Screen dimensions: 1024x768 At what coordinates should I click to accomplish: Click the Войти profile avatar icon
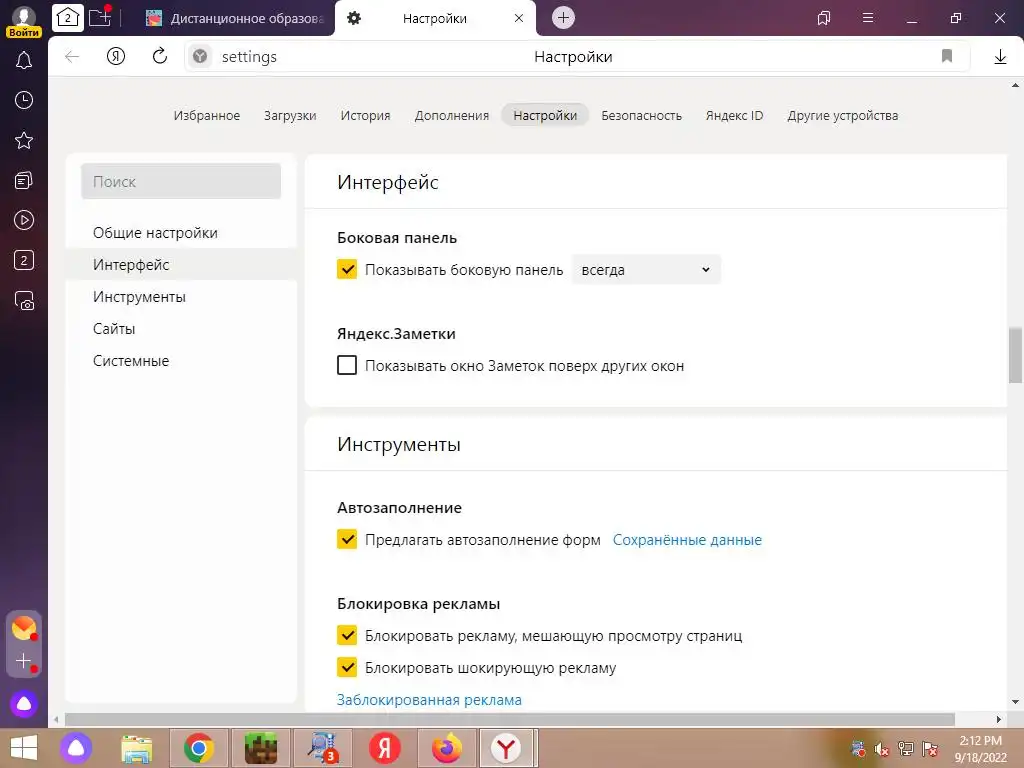24,20
